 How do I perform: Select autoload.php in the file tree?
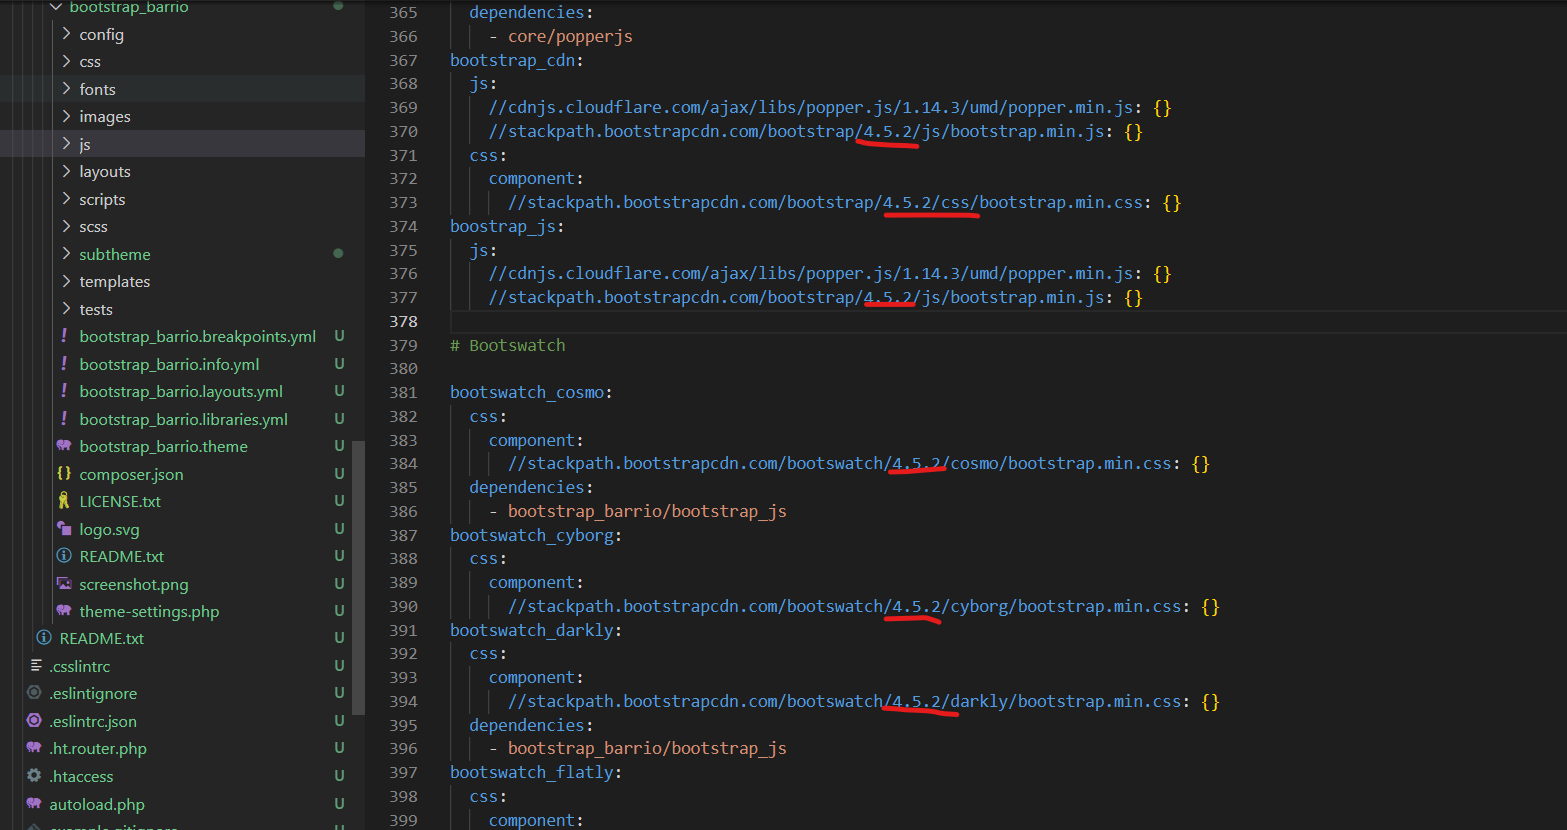[97, 804]
